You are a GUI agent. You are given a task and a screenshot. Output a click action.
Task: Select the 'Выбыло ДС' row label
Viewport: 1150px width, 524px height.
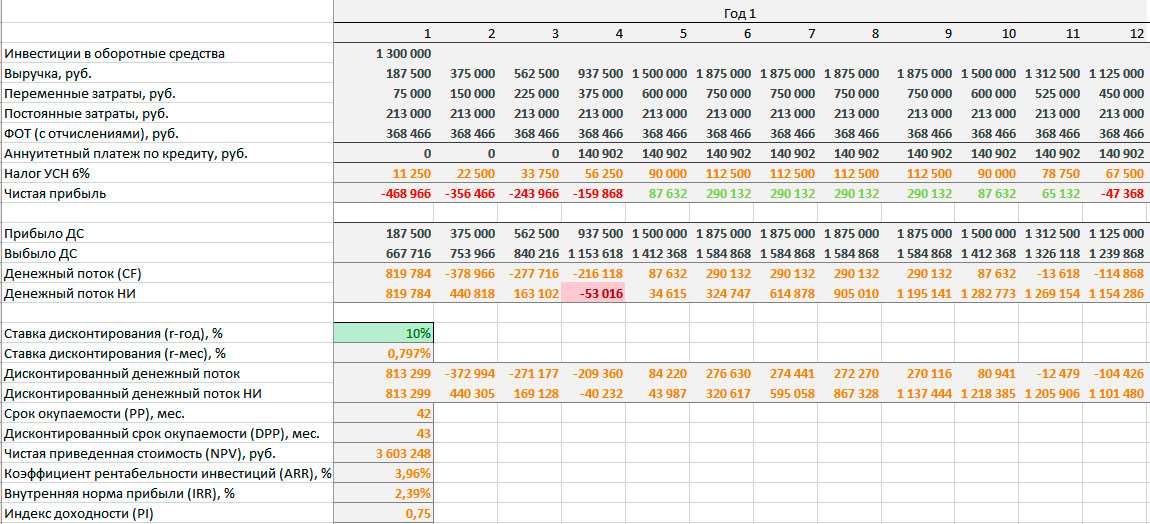[x=41, y=253]
